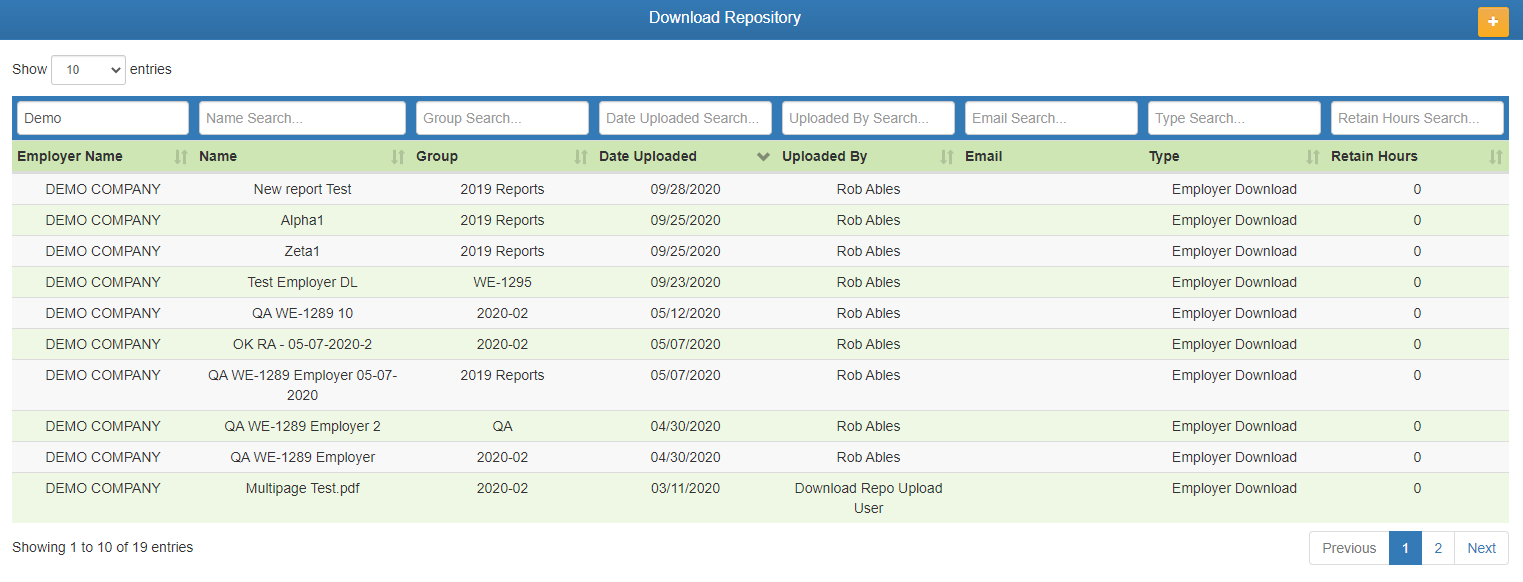
Task: Click sort arrows on Type column
Action: (x=1313, y=157)
